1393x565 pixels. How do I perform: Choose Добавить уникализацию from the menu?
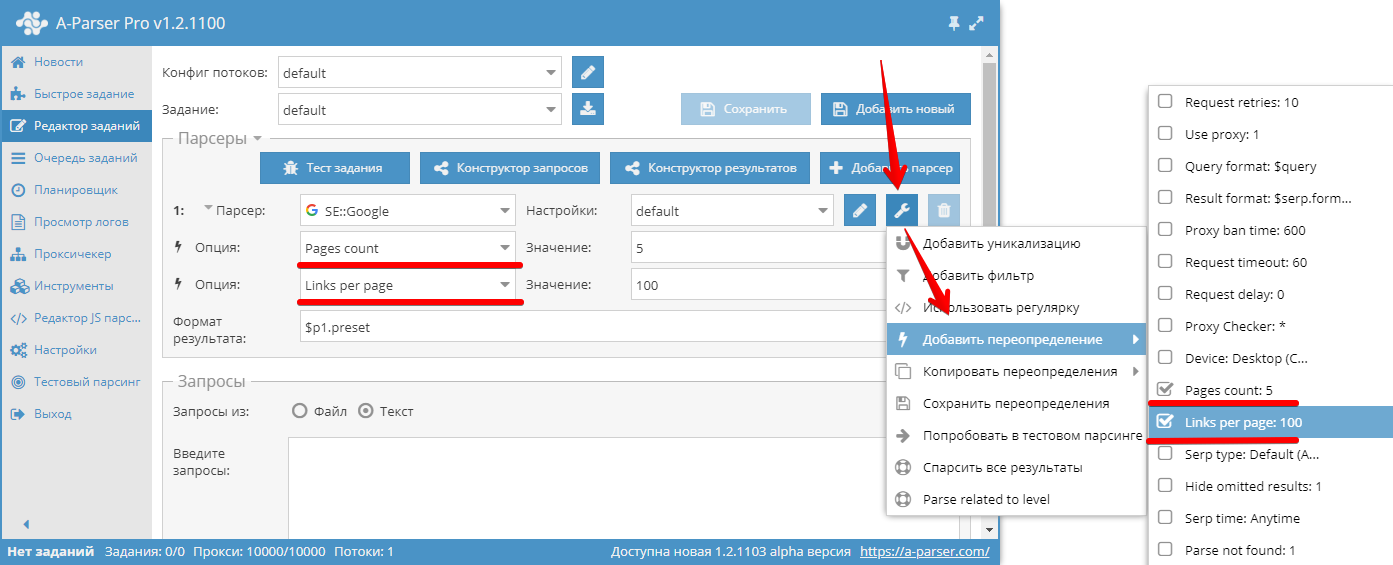coord(1016,243)
